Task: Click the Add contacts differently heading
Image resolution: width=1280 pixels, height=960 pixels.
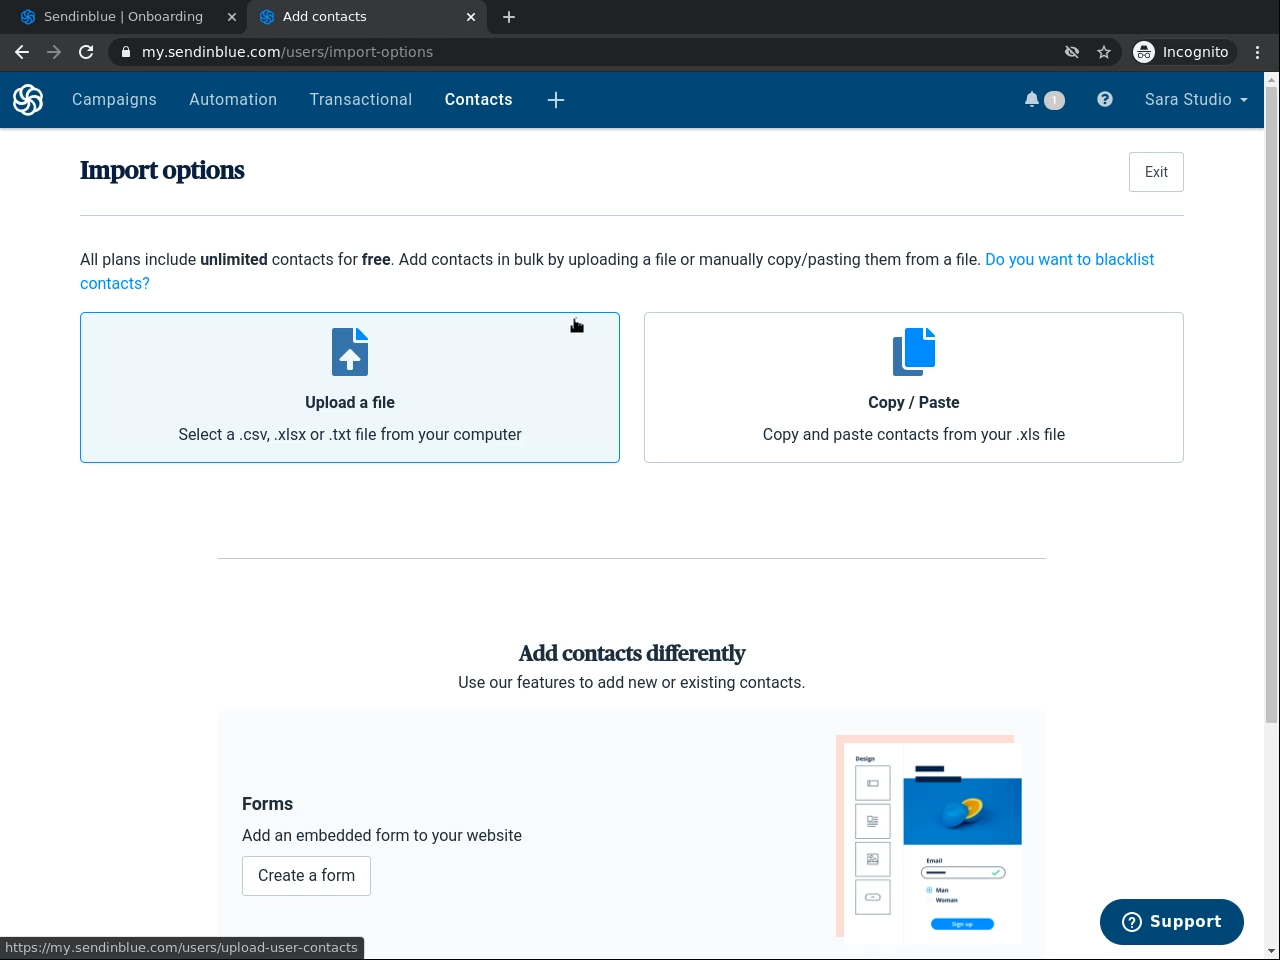Action: [632, 654]
